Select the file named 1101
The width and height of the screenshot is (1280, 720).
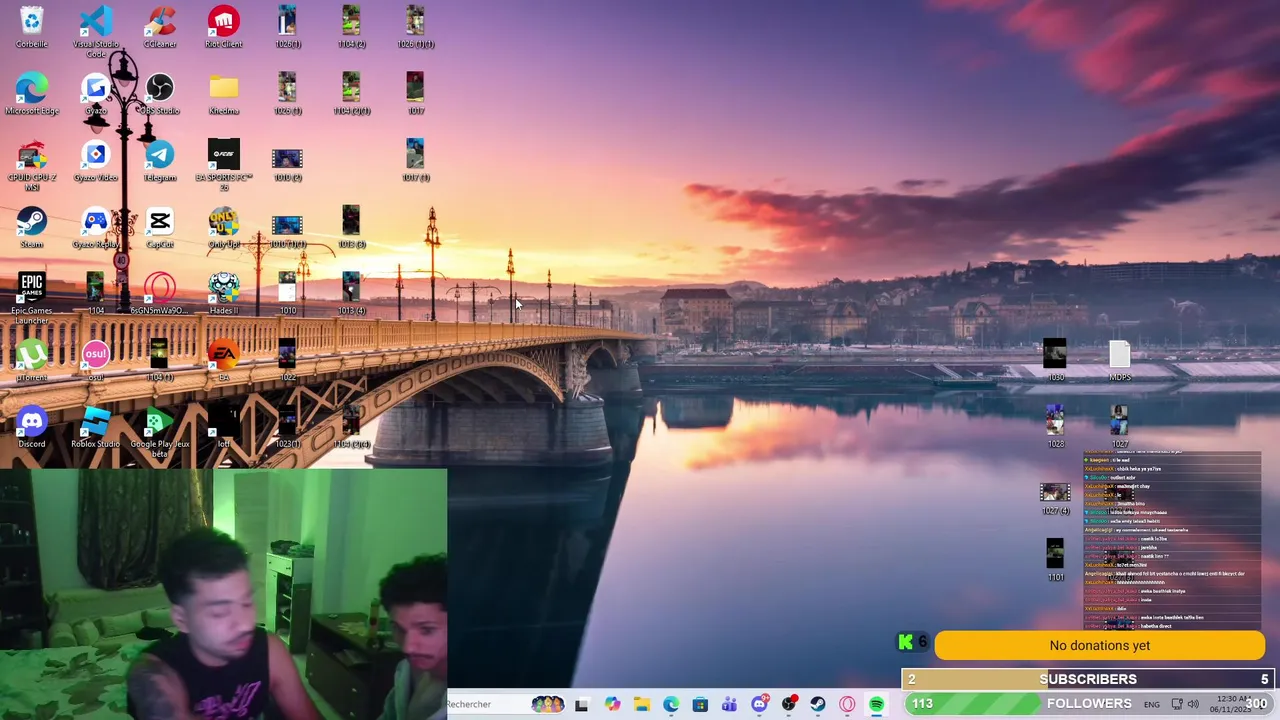[1055, 560]
